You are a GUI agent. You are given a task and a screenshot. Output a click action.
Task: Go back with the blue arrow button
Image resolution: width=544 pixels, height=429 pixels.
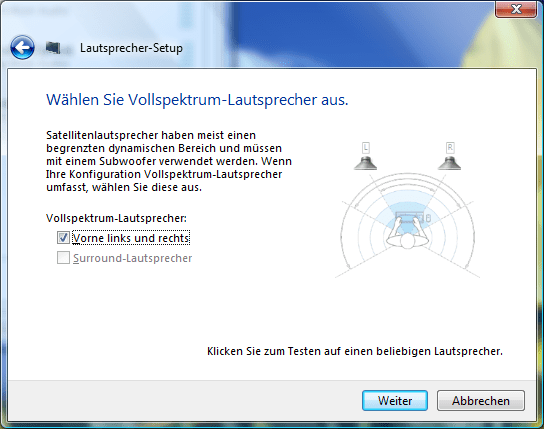click(x=22, y=48)
